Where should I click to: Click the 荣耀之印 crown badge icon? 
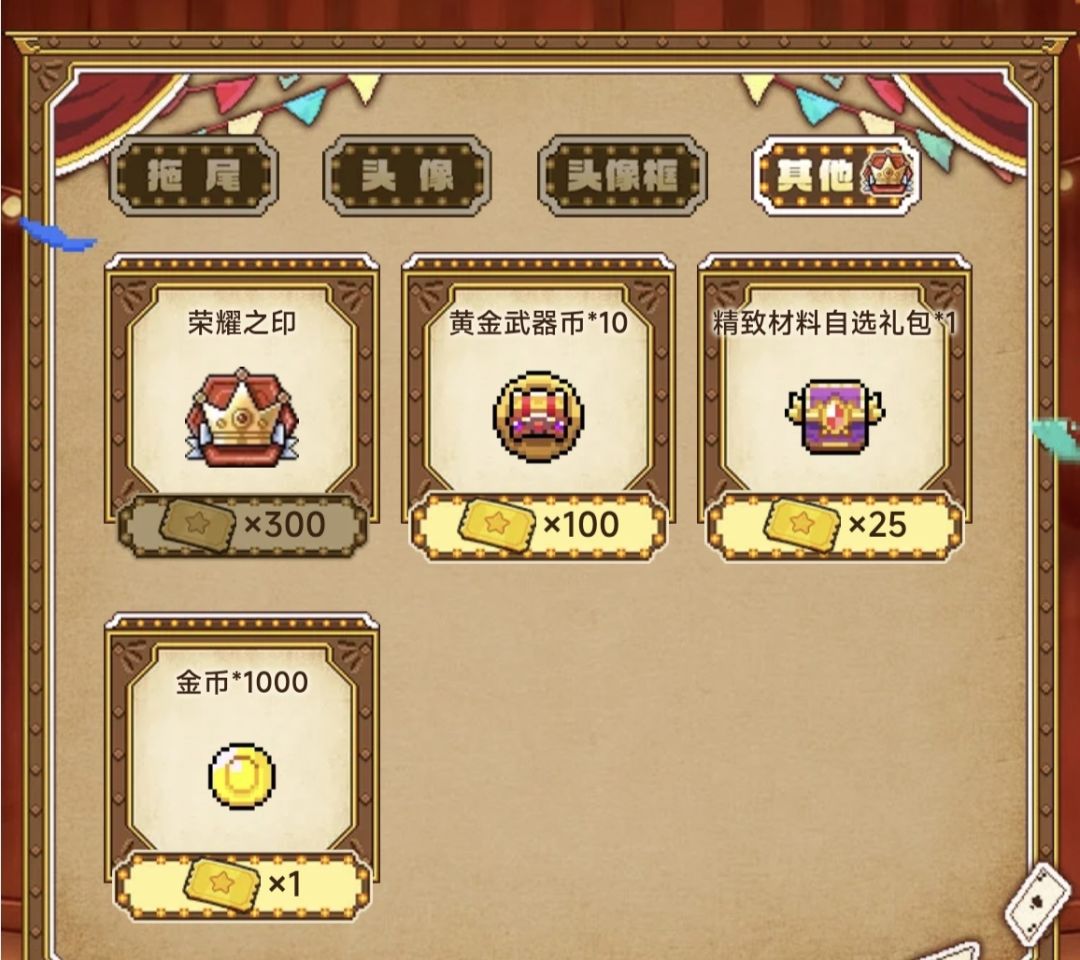pos(242,417)
